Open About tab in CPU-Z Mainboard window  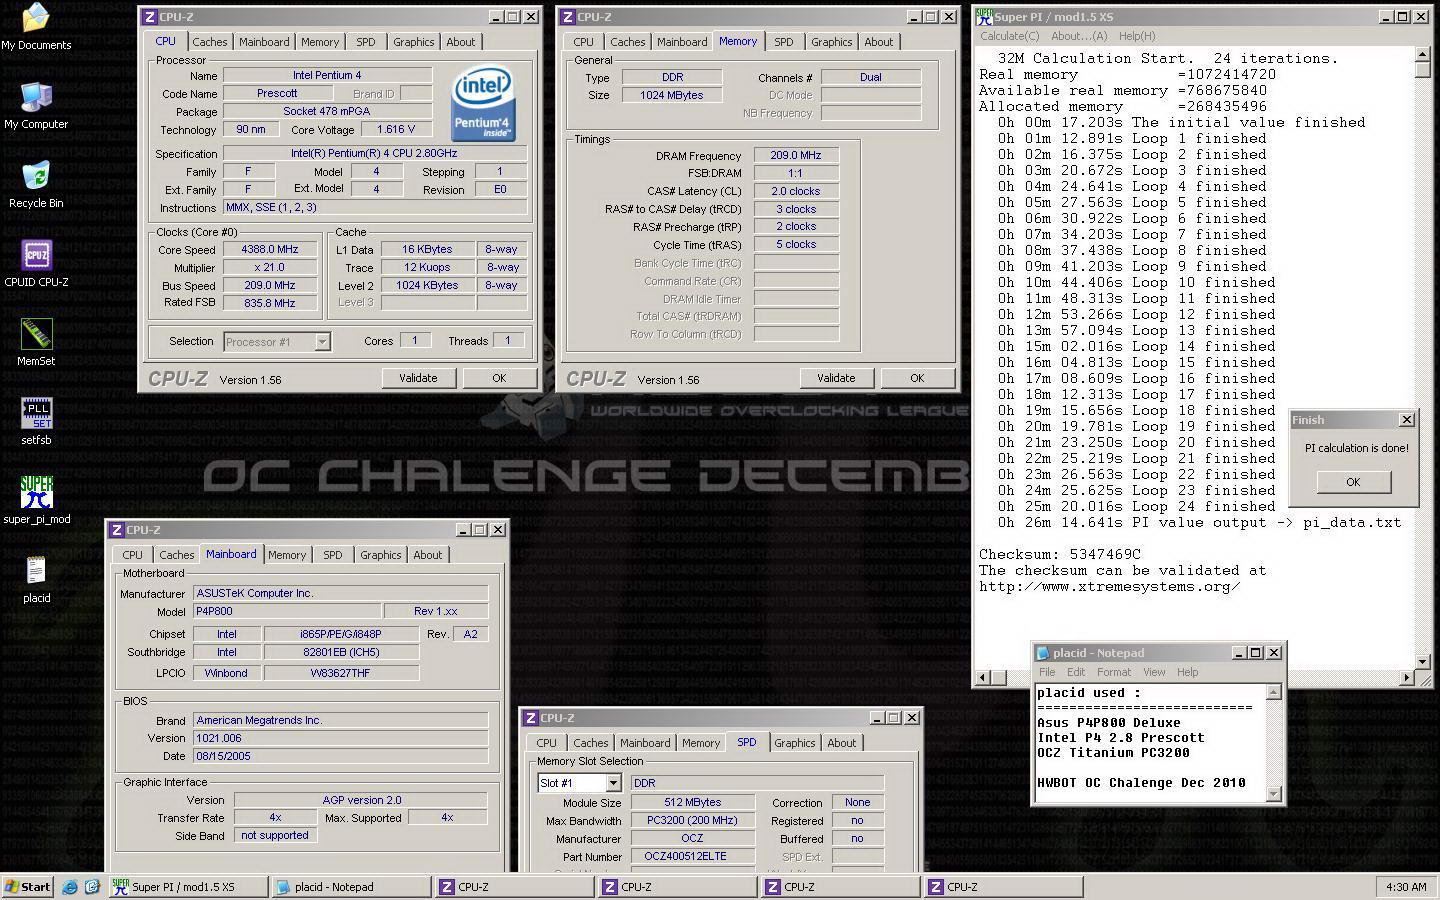coord(428,555)
